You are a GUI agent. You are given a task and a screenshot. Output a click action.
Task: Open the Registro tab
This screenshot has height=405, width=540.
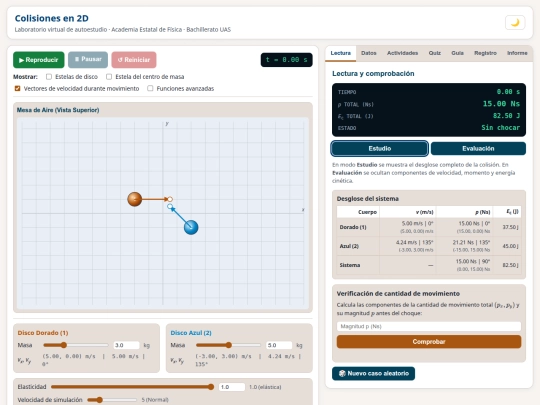tap(485, 53)
